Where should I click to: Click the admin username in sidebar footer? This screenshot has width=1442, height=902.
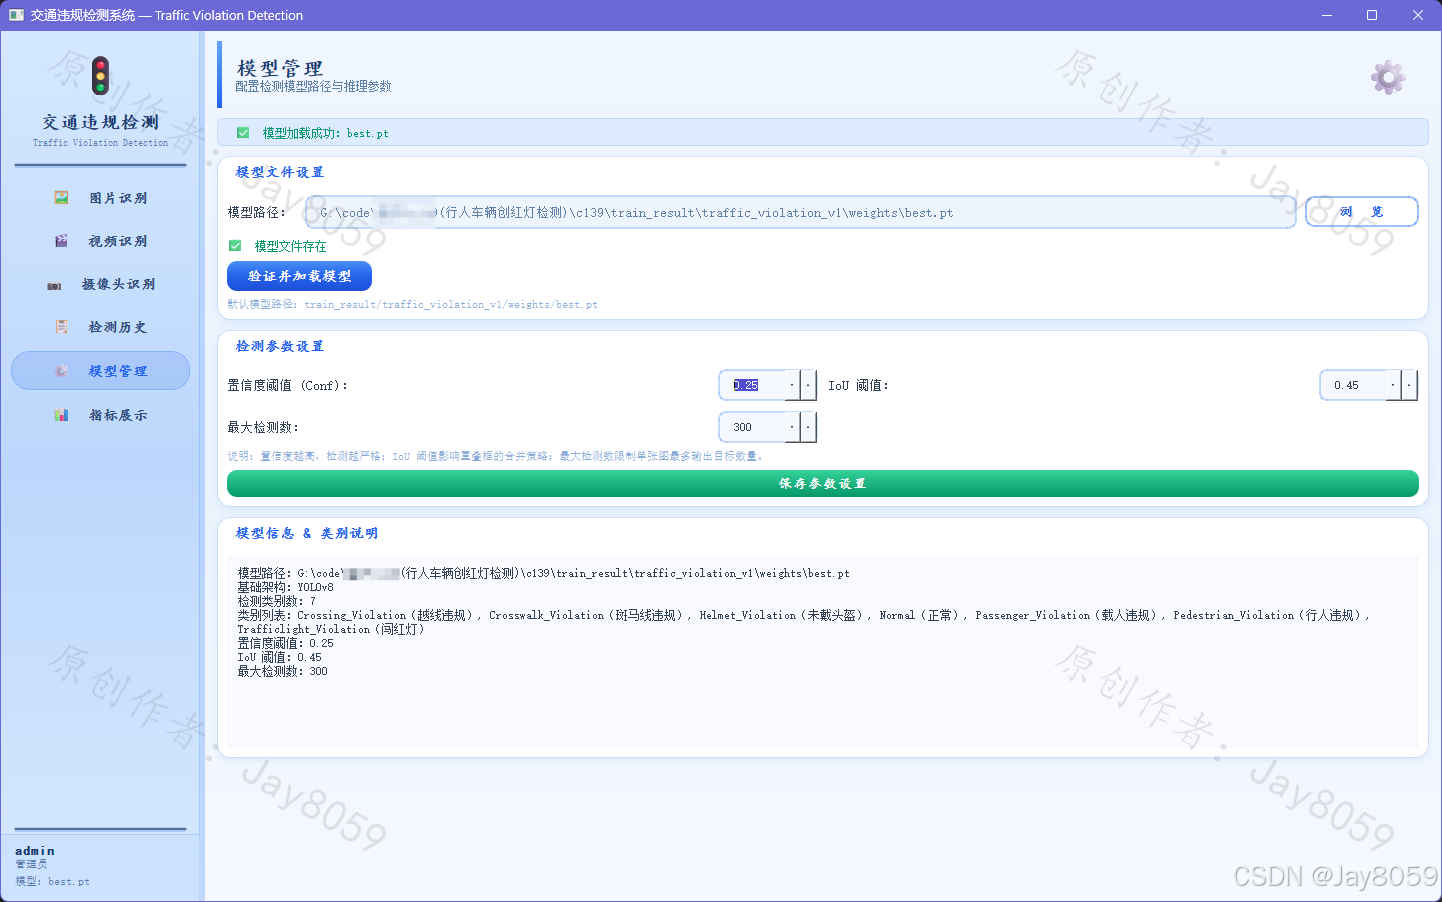(35, 851)
